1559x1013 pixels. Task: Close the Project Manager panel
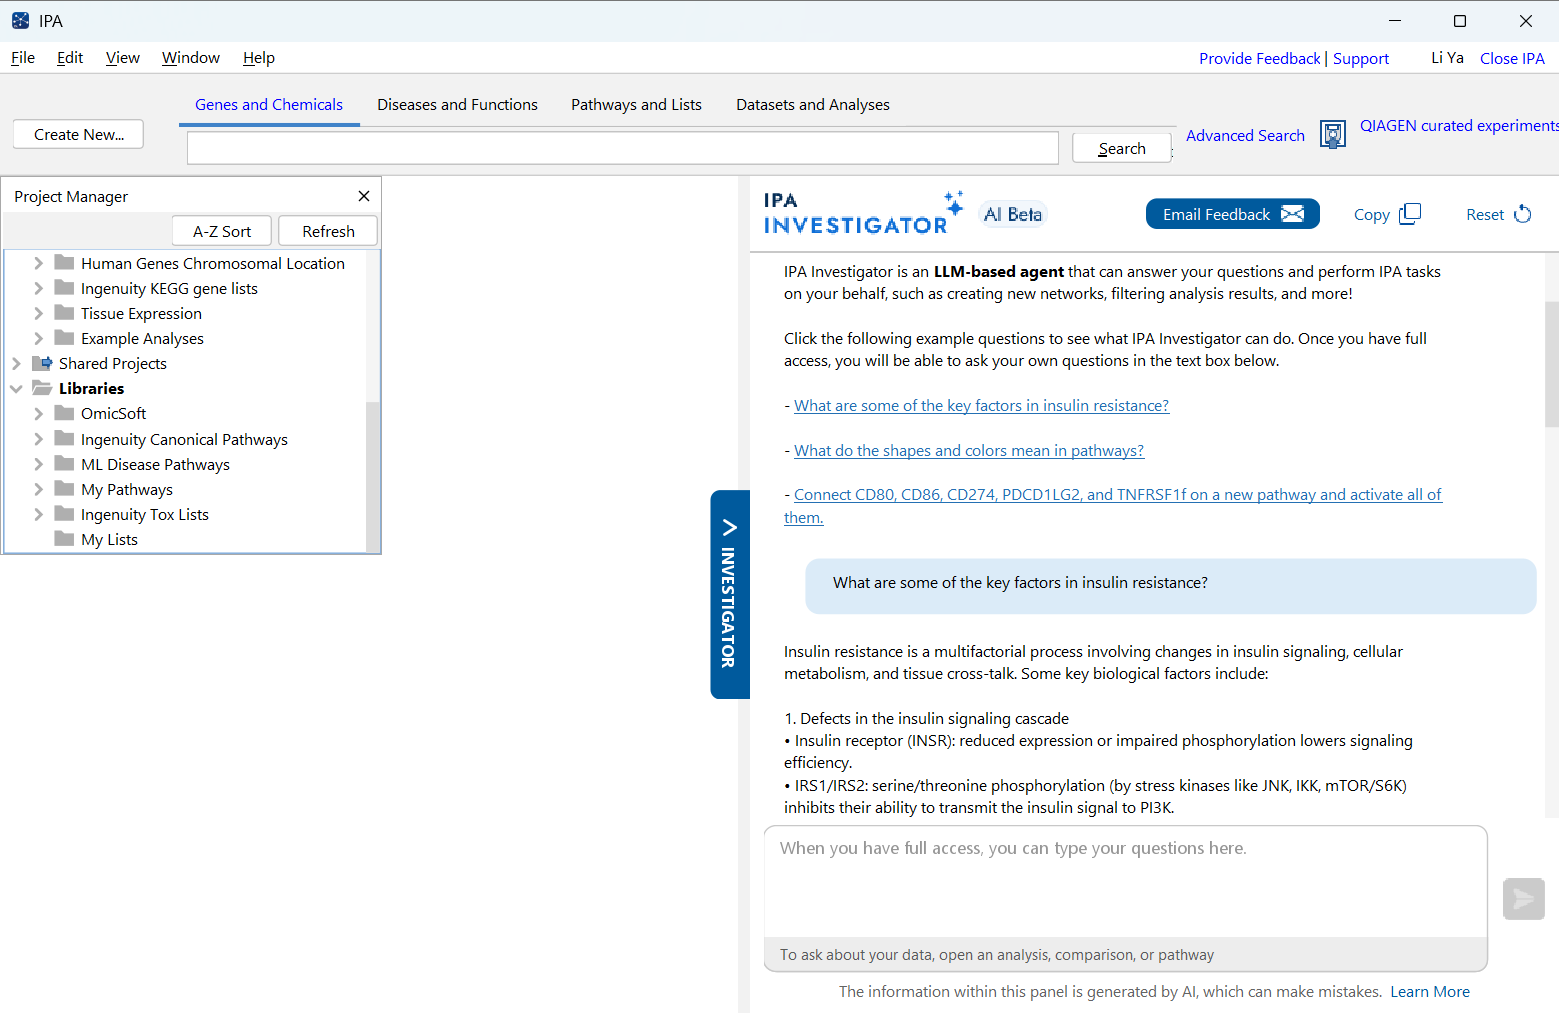coord(364,196)
